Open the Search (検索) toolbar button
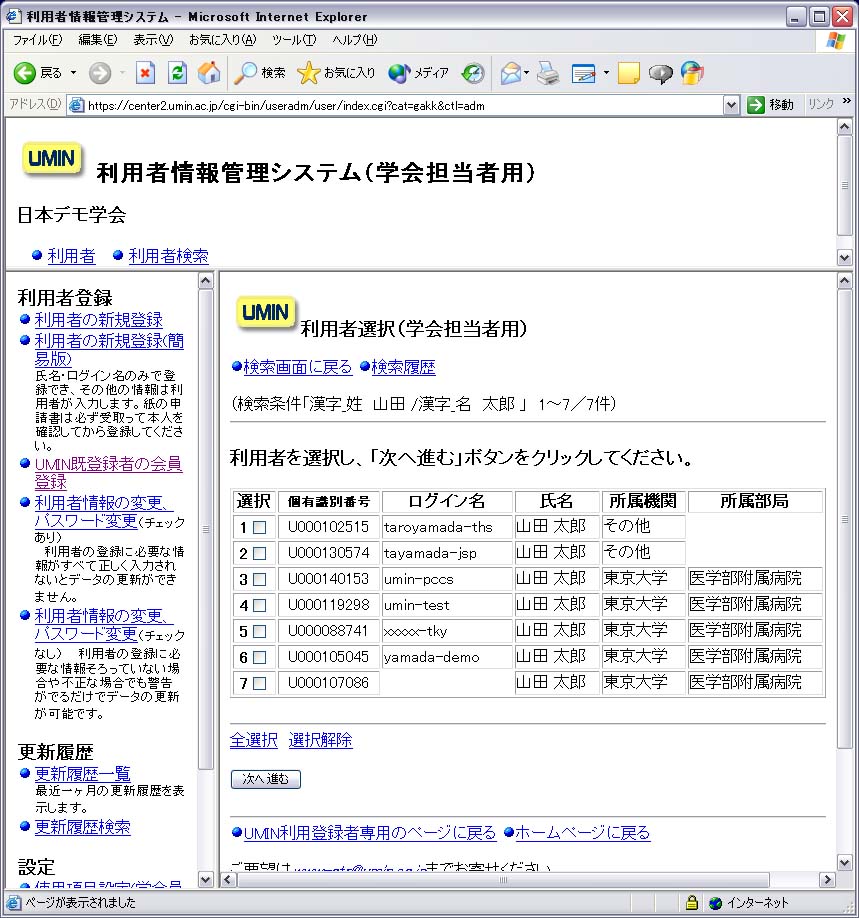The image size is (859, 918). 260,73
